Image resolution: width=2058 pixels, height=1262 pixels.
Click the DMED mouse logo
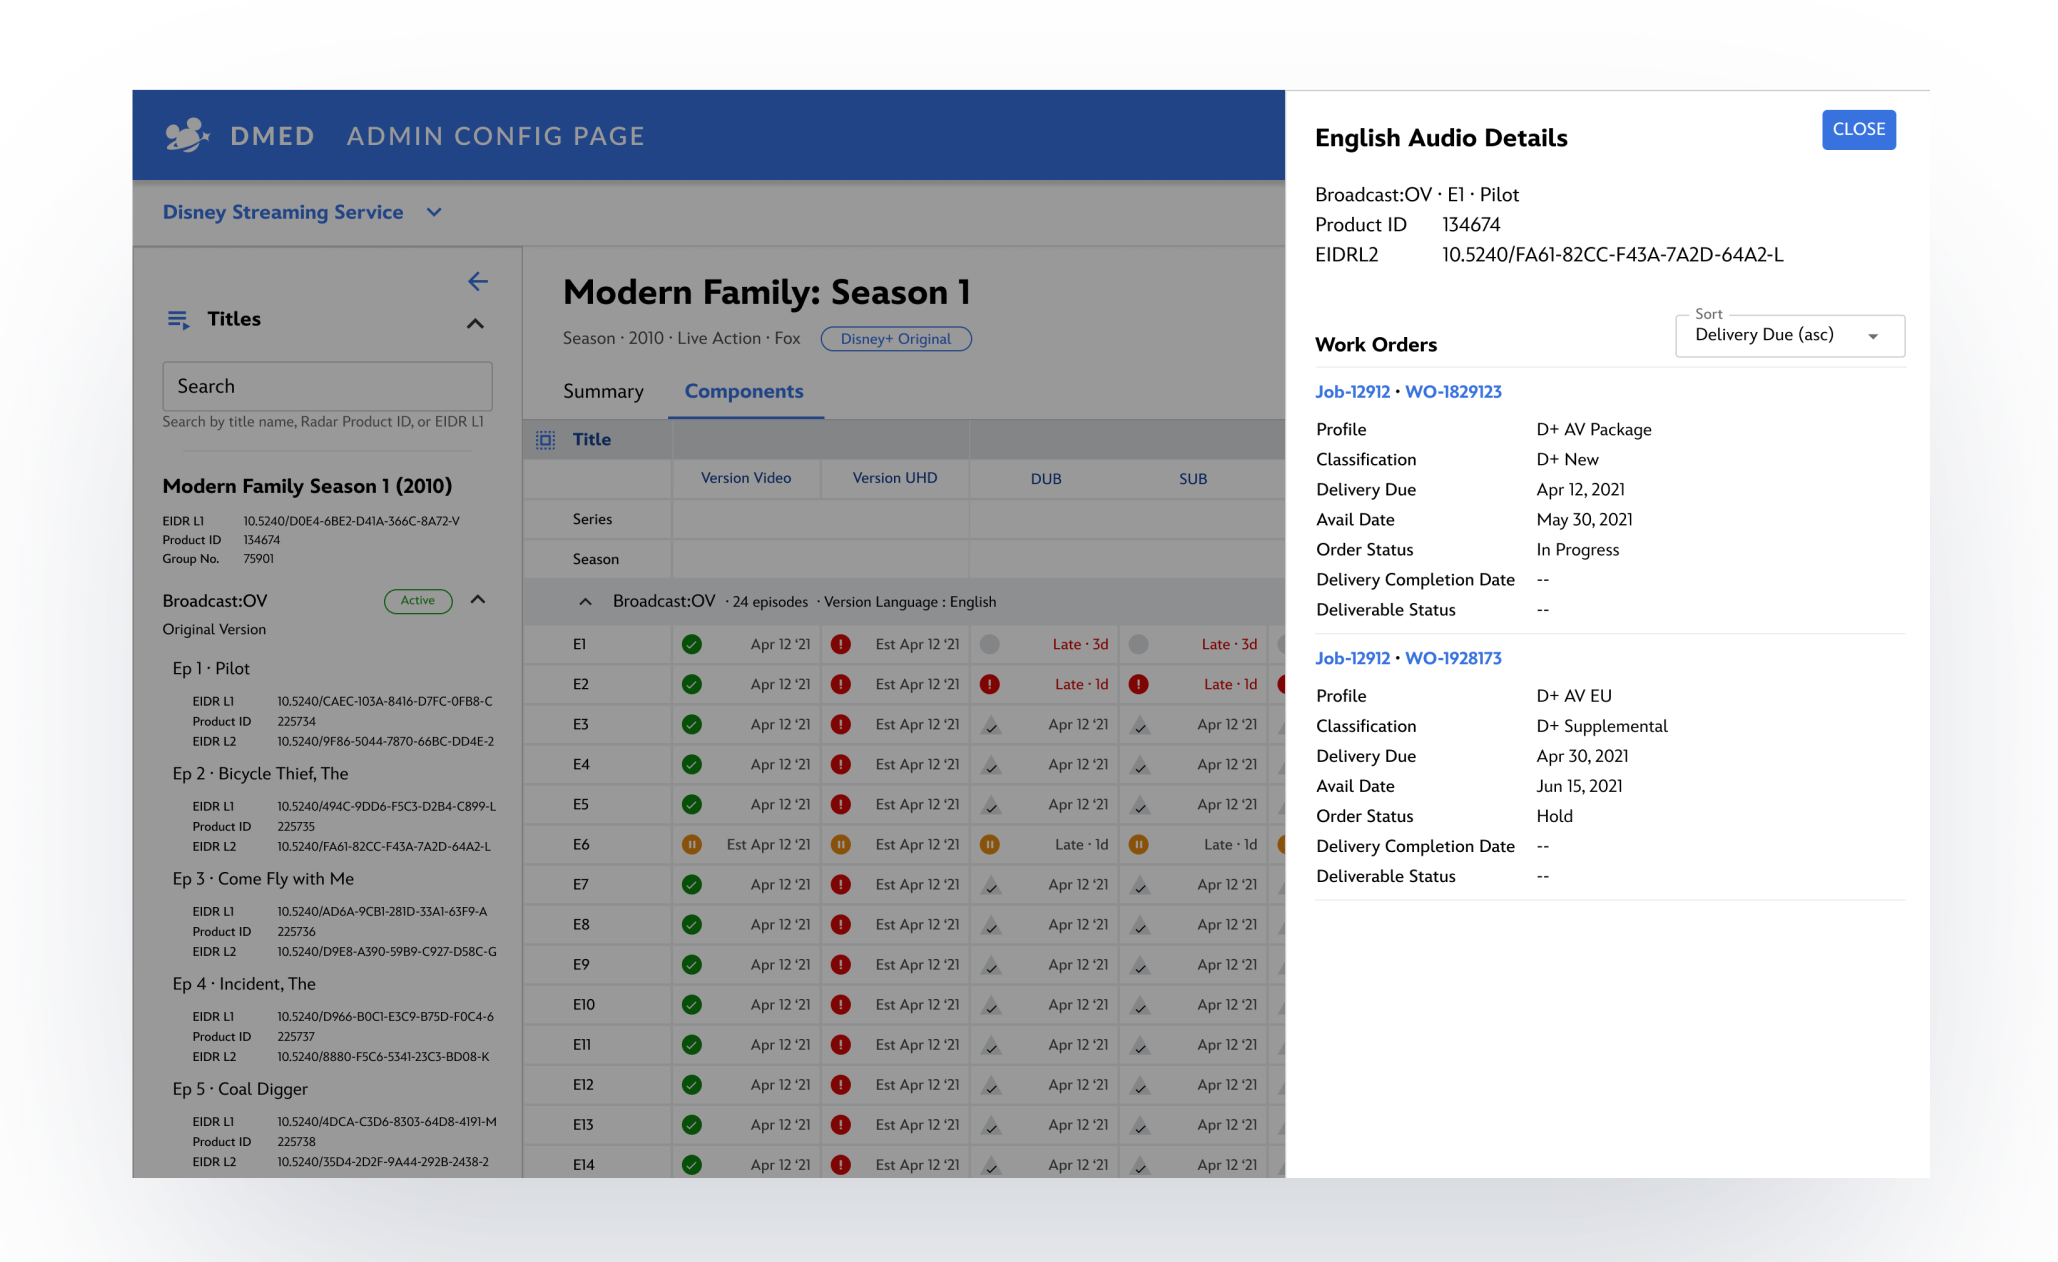(187, 135)
